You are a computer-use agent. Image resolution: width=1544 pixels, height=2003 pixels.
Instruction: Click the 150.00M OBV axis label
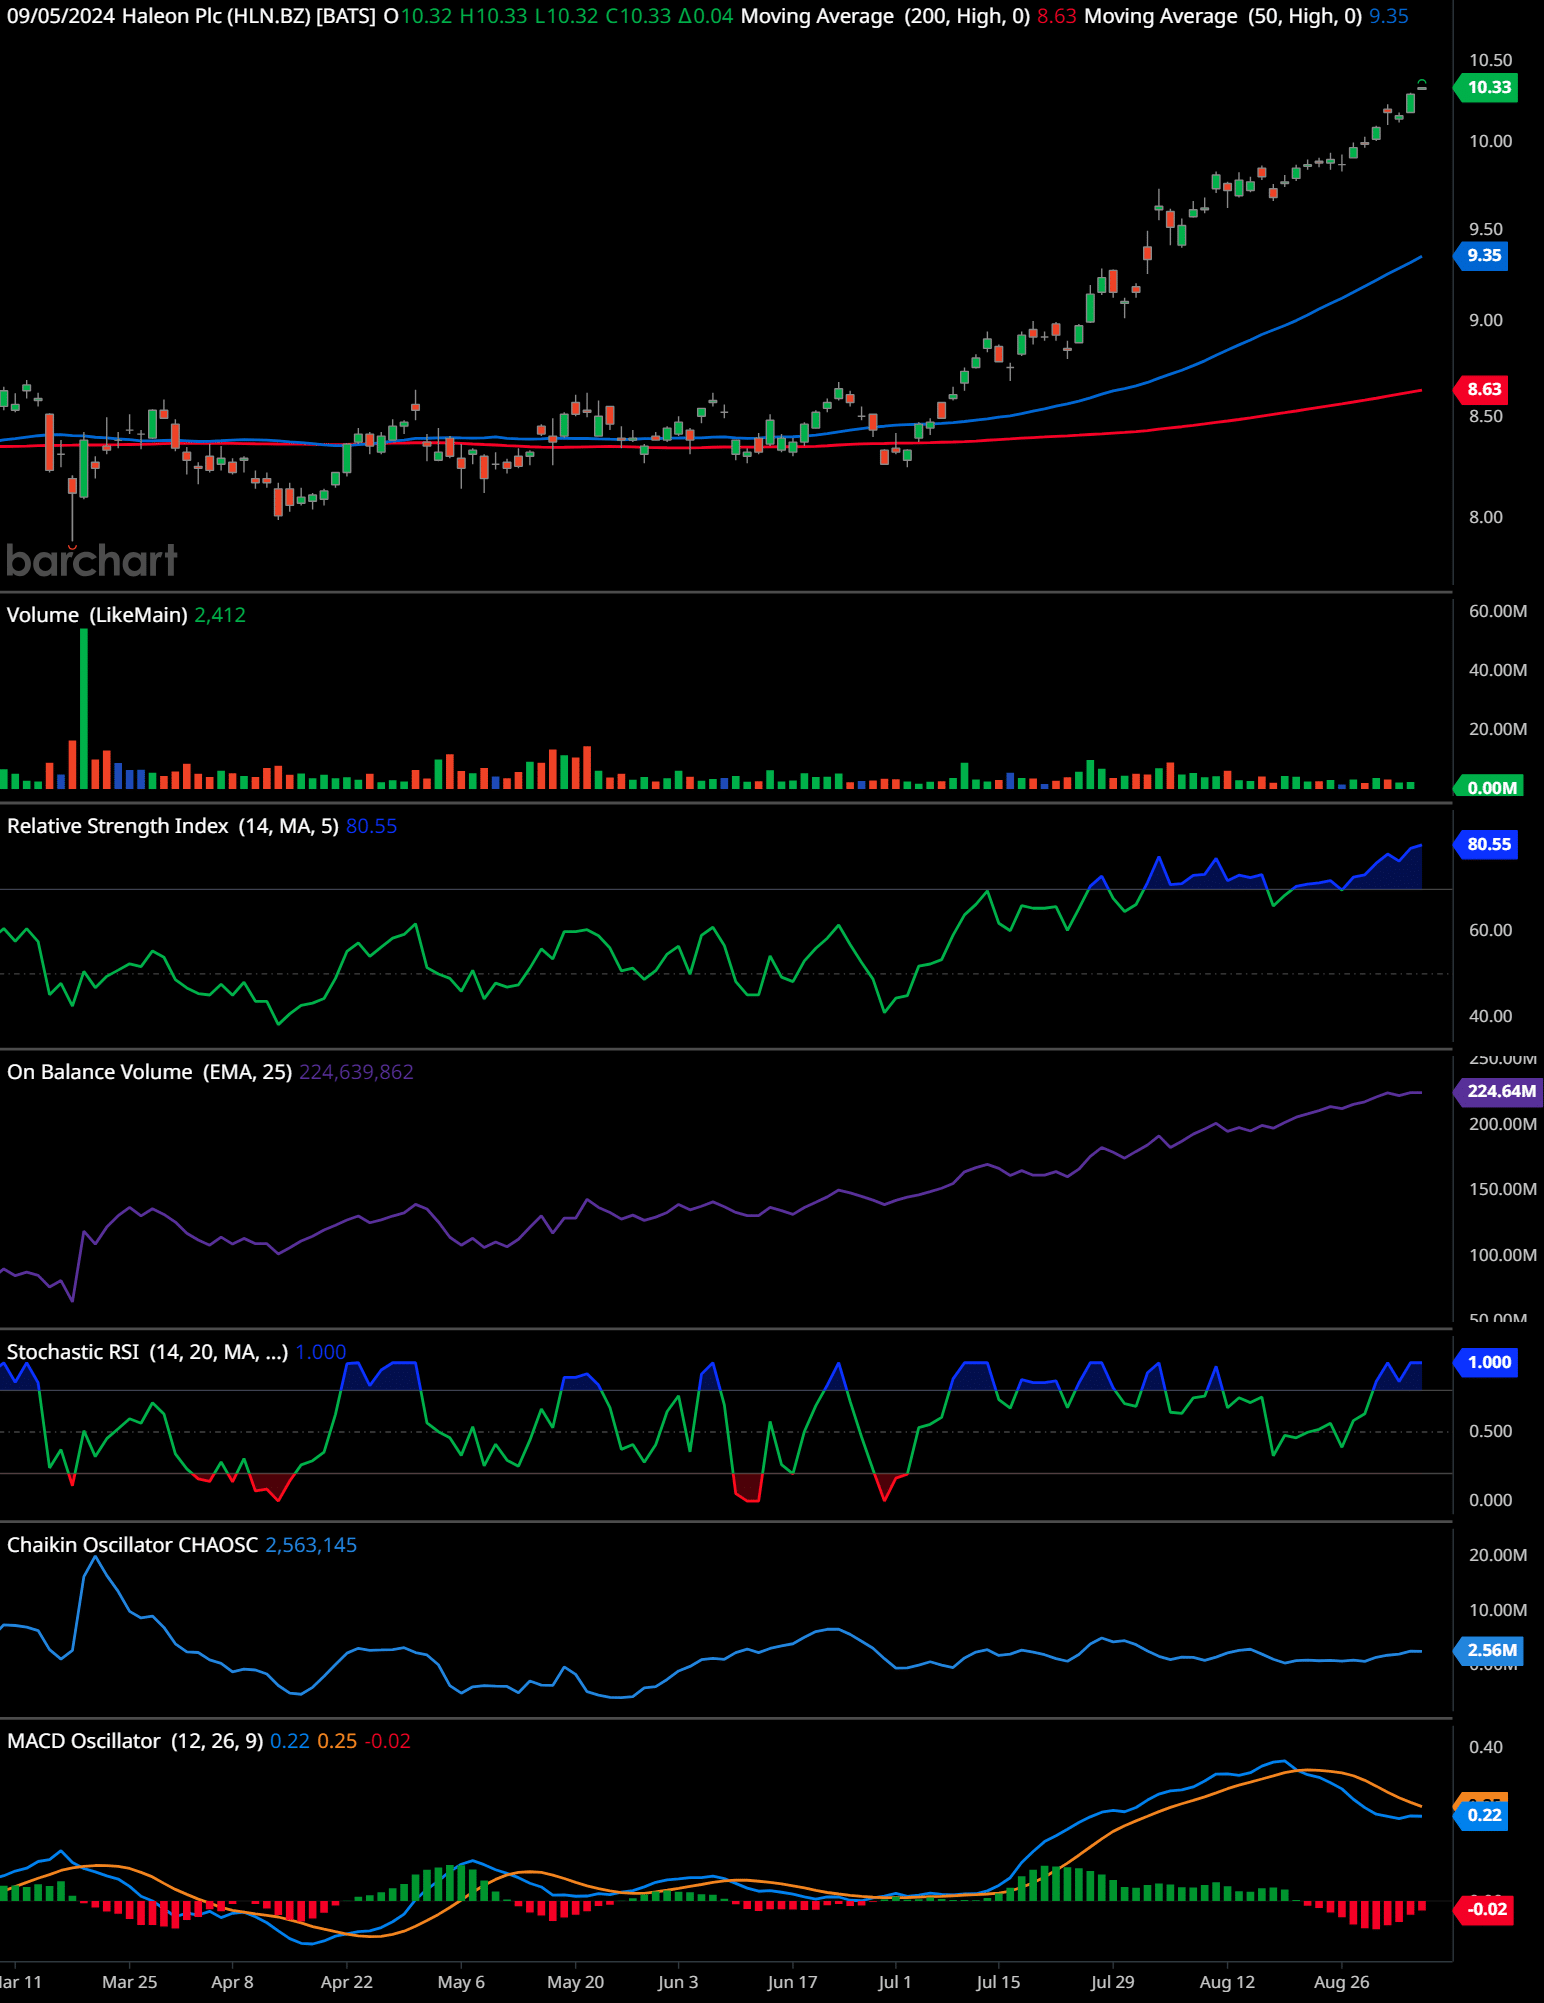pyautogui.click(x=1502, y=1189)
